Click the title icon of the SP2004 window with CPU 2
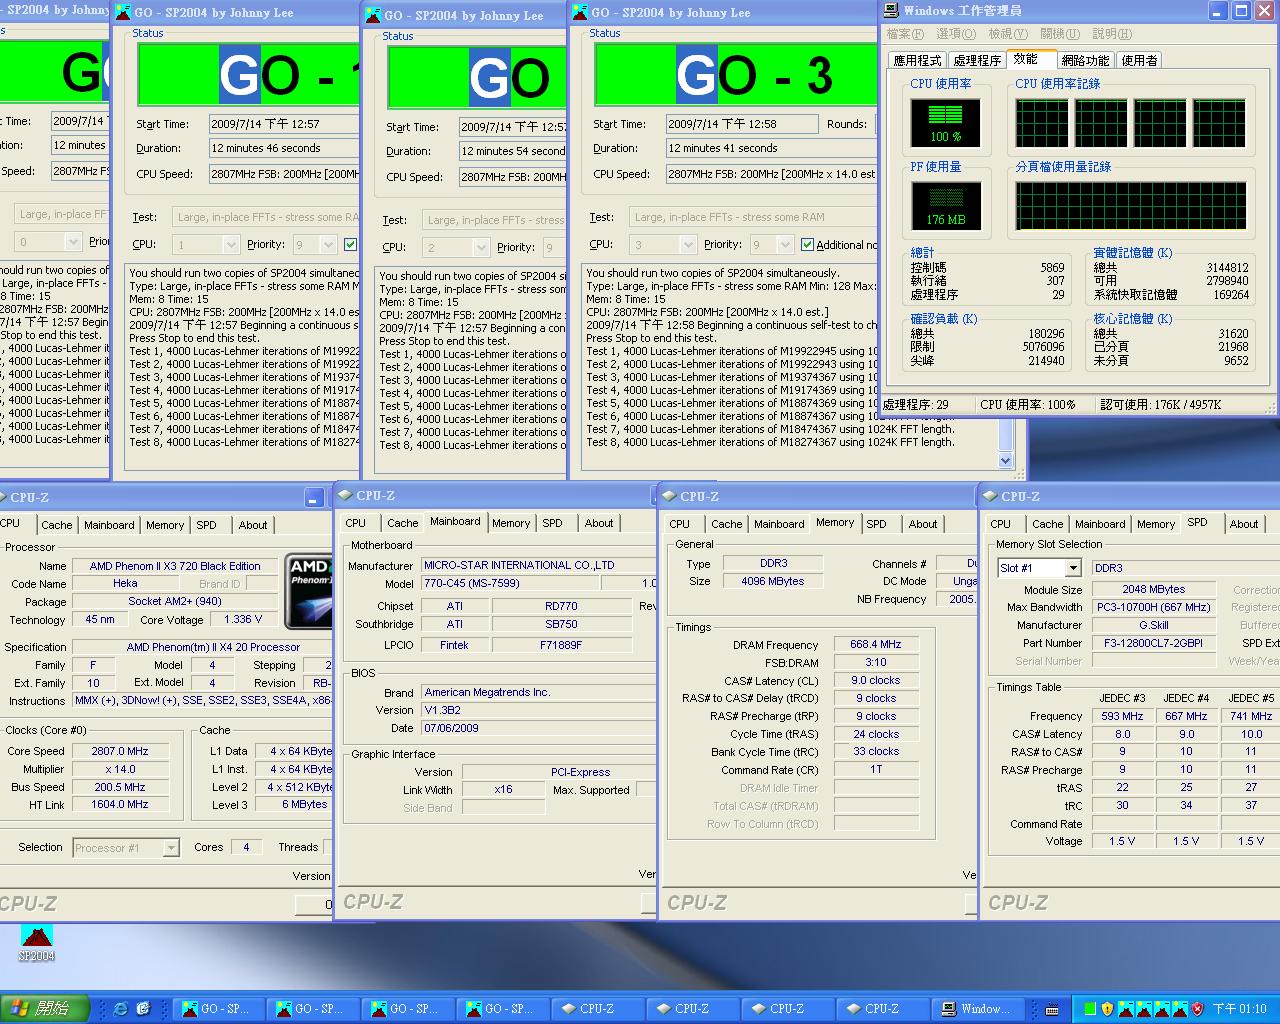The image size is (1280, 1024). click(373, 15)
